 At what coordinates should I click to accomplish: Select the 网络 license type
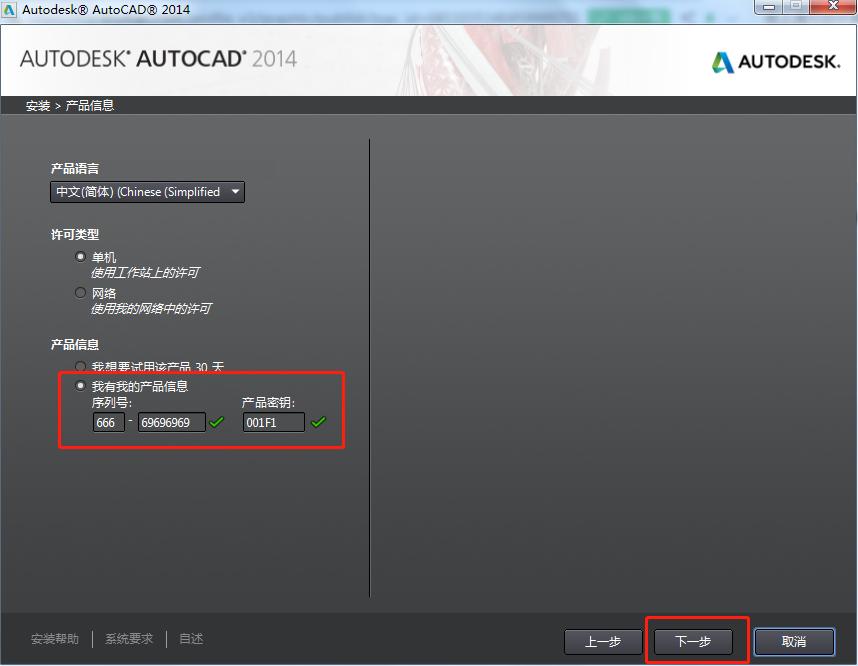coord(80,292)
